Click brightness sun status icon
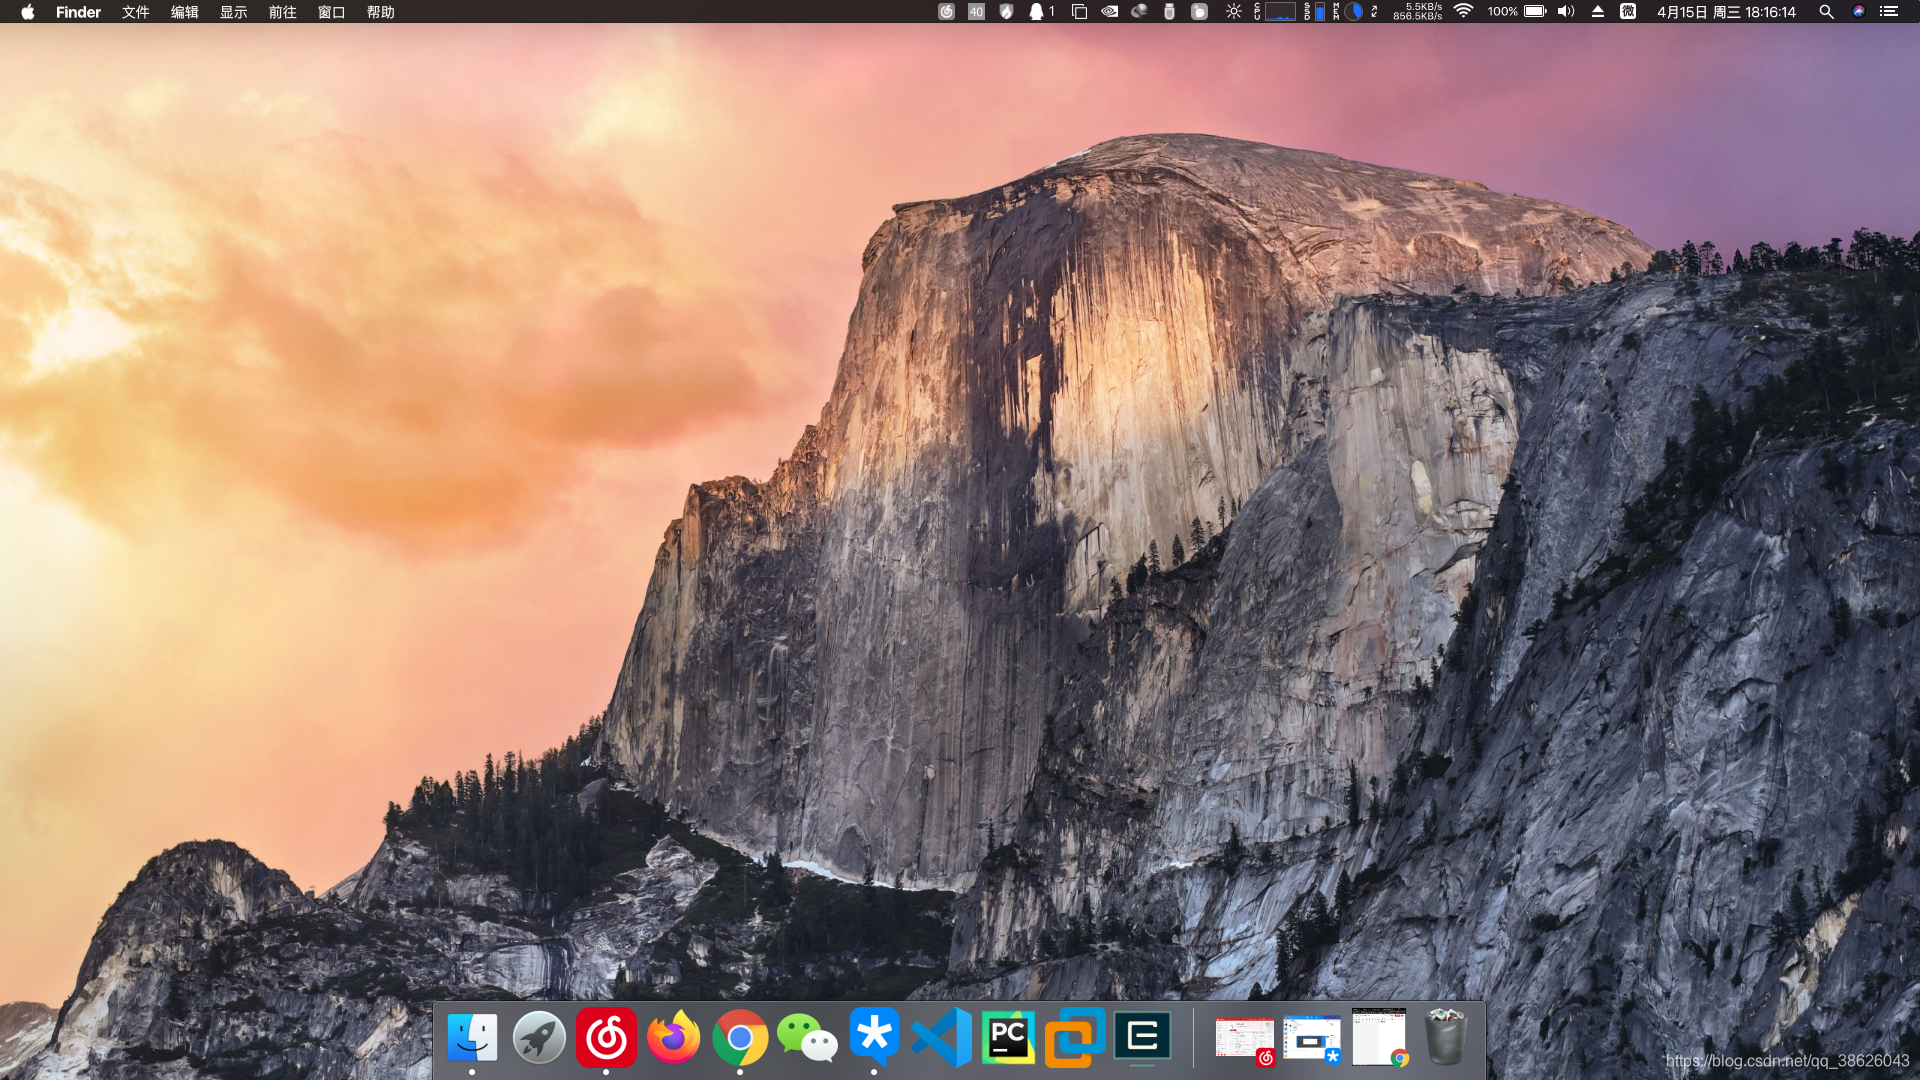Image resolution: width=1920 pixels, height=1080 pixels. click(x=1234, y=12)
